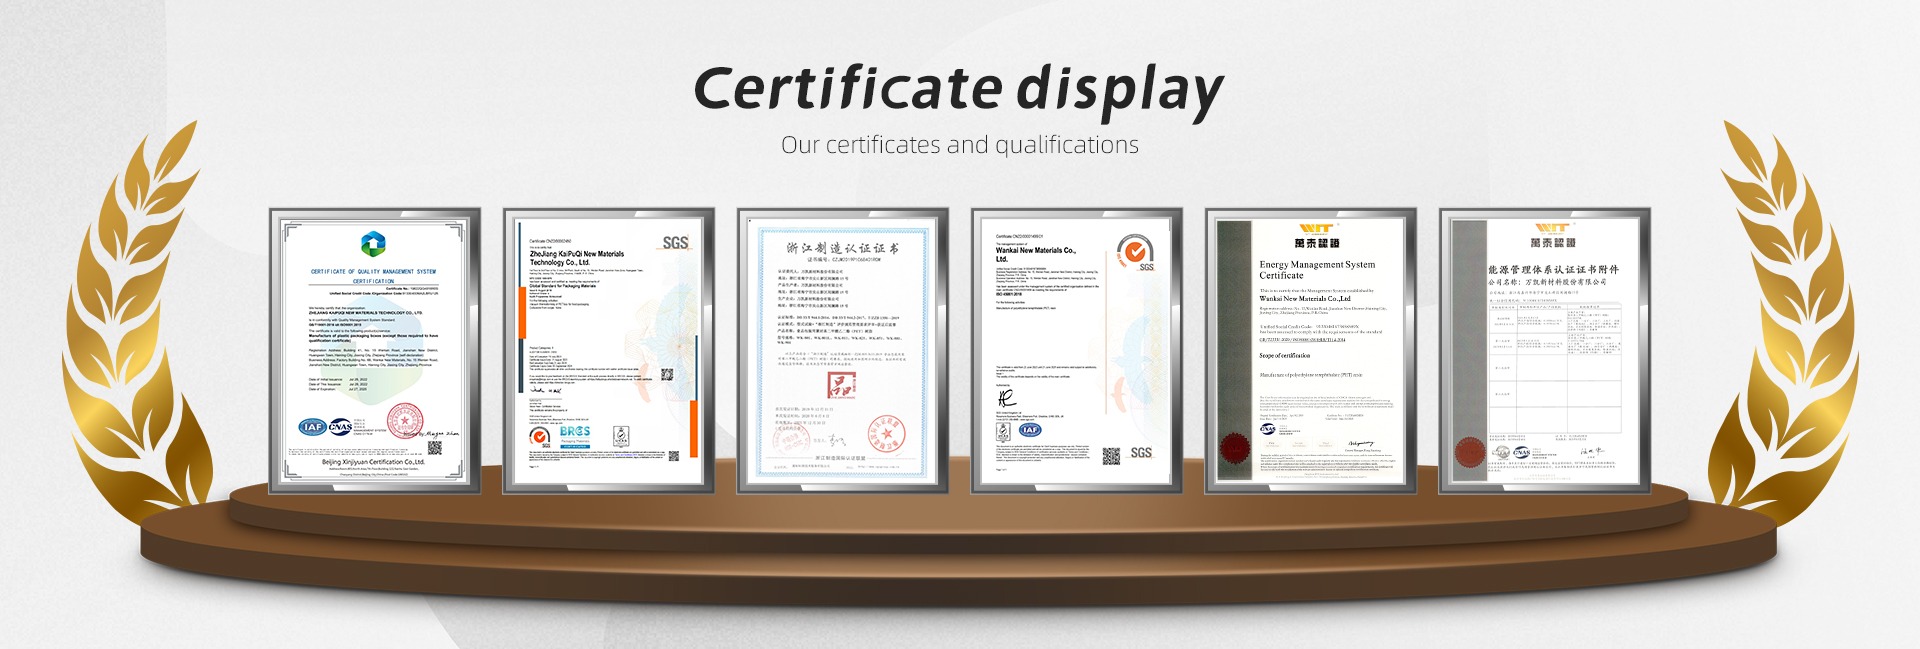The width and height of the screenshot is (1920, 649).
Task: Open the Quality Management System certificate thumbnail
Action: point(375,351)
